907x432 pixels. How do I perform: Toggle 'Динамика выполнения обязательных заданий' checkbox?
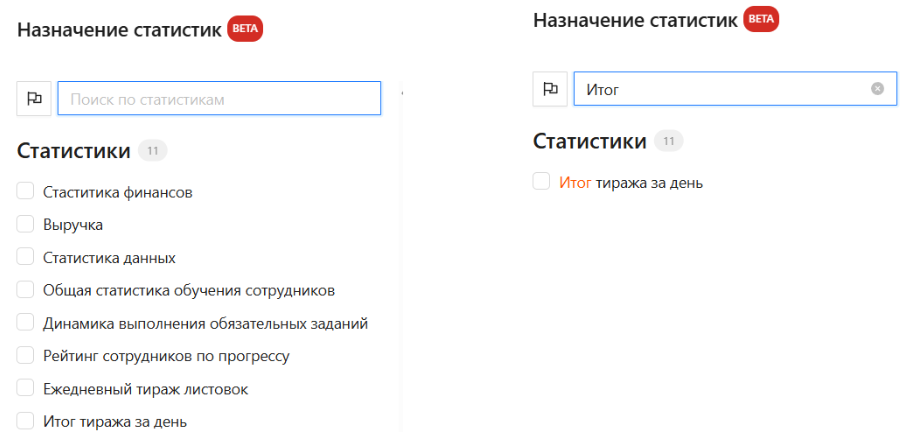pyautogui.click(x=26, y=323)
